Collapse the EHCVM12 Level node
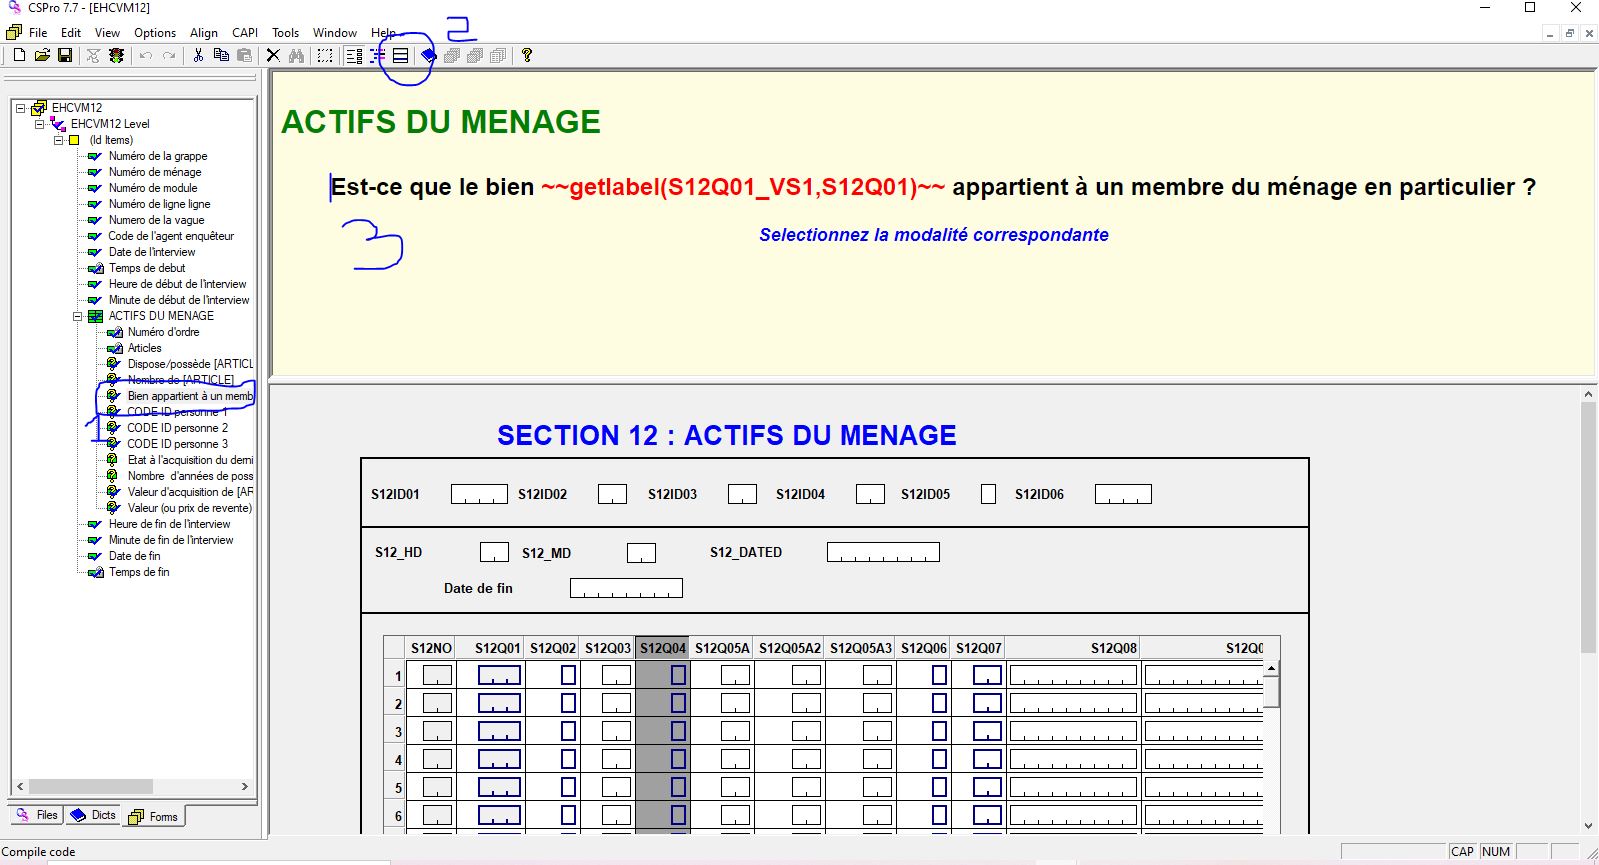 click(x=39, y=124)
